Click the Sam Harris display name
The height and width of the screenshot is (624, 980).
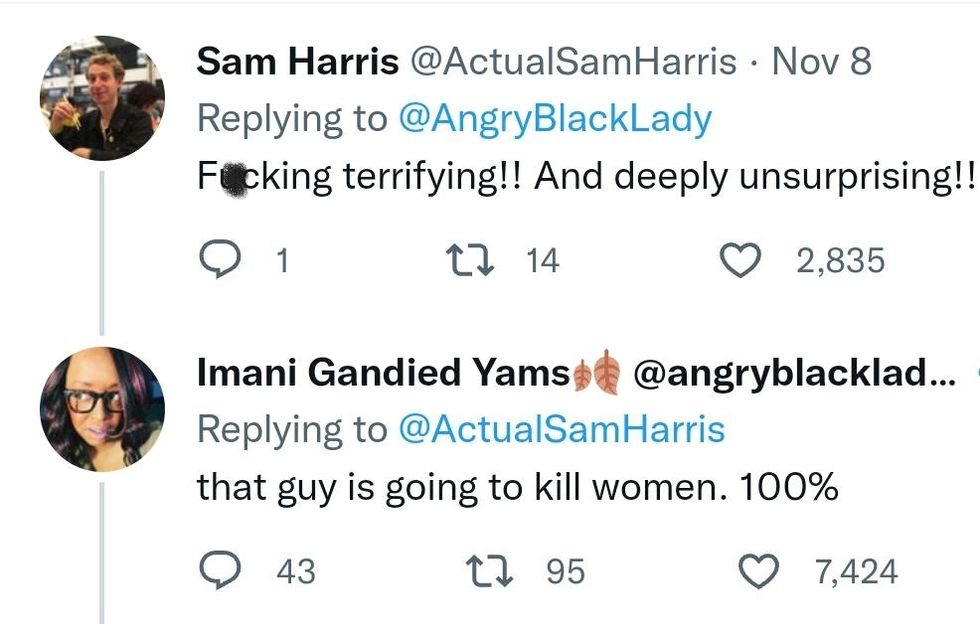297,62
